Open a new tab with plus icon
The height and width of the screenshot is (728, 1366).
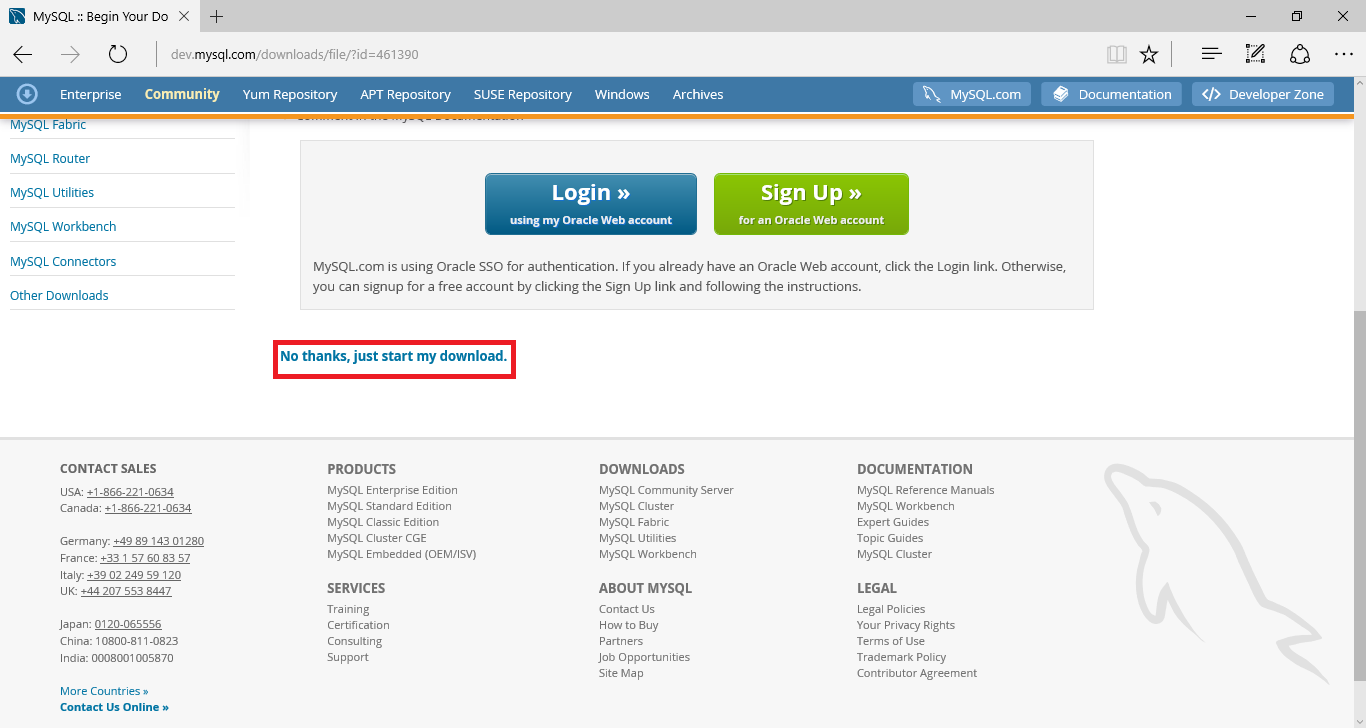217,16
